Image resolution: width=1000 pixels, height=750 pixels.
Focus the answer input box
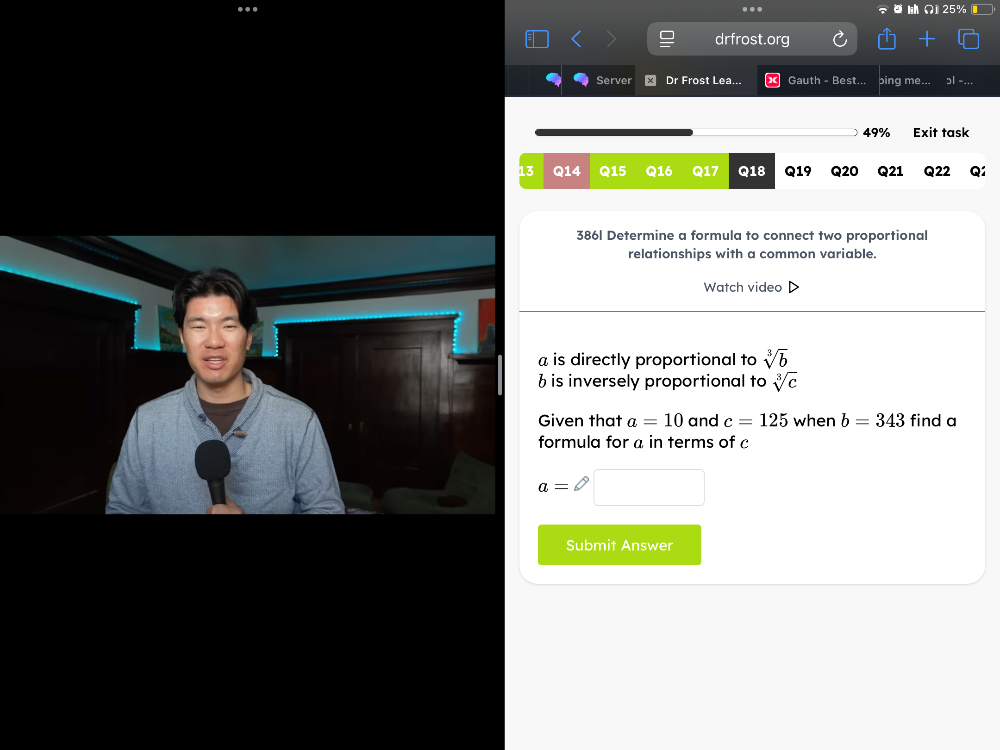pyautogui.click(x=649, y=488)
